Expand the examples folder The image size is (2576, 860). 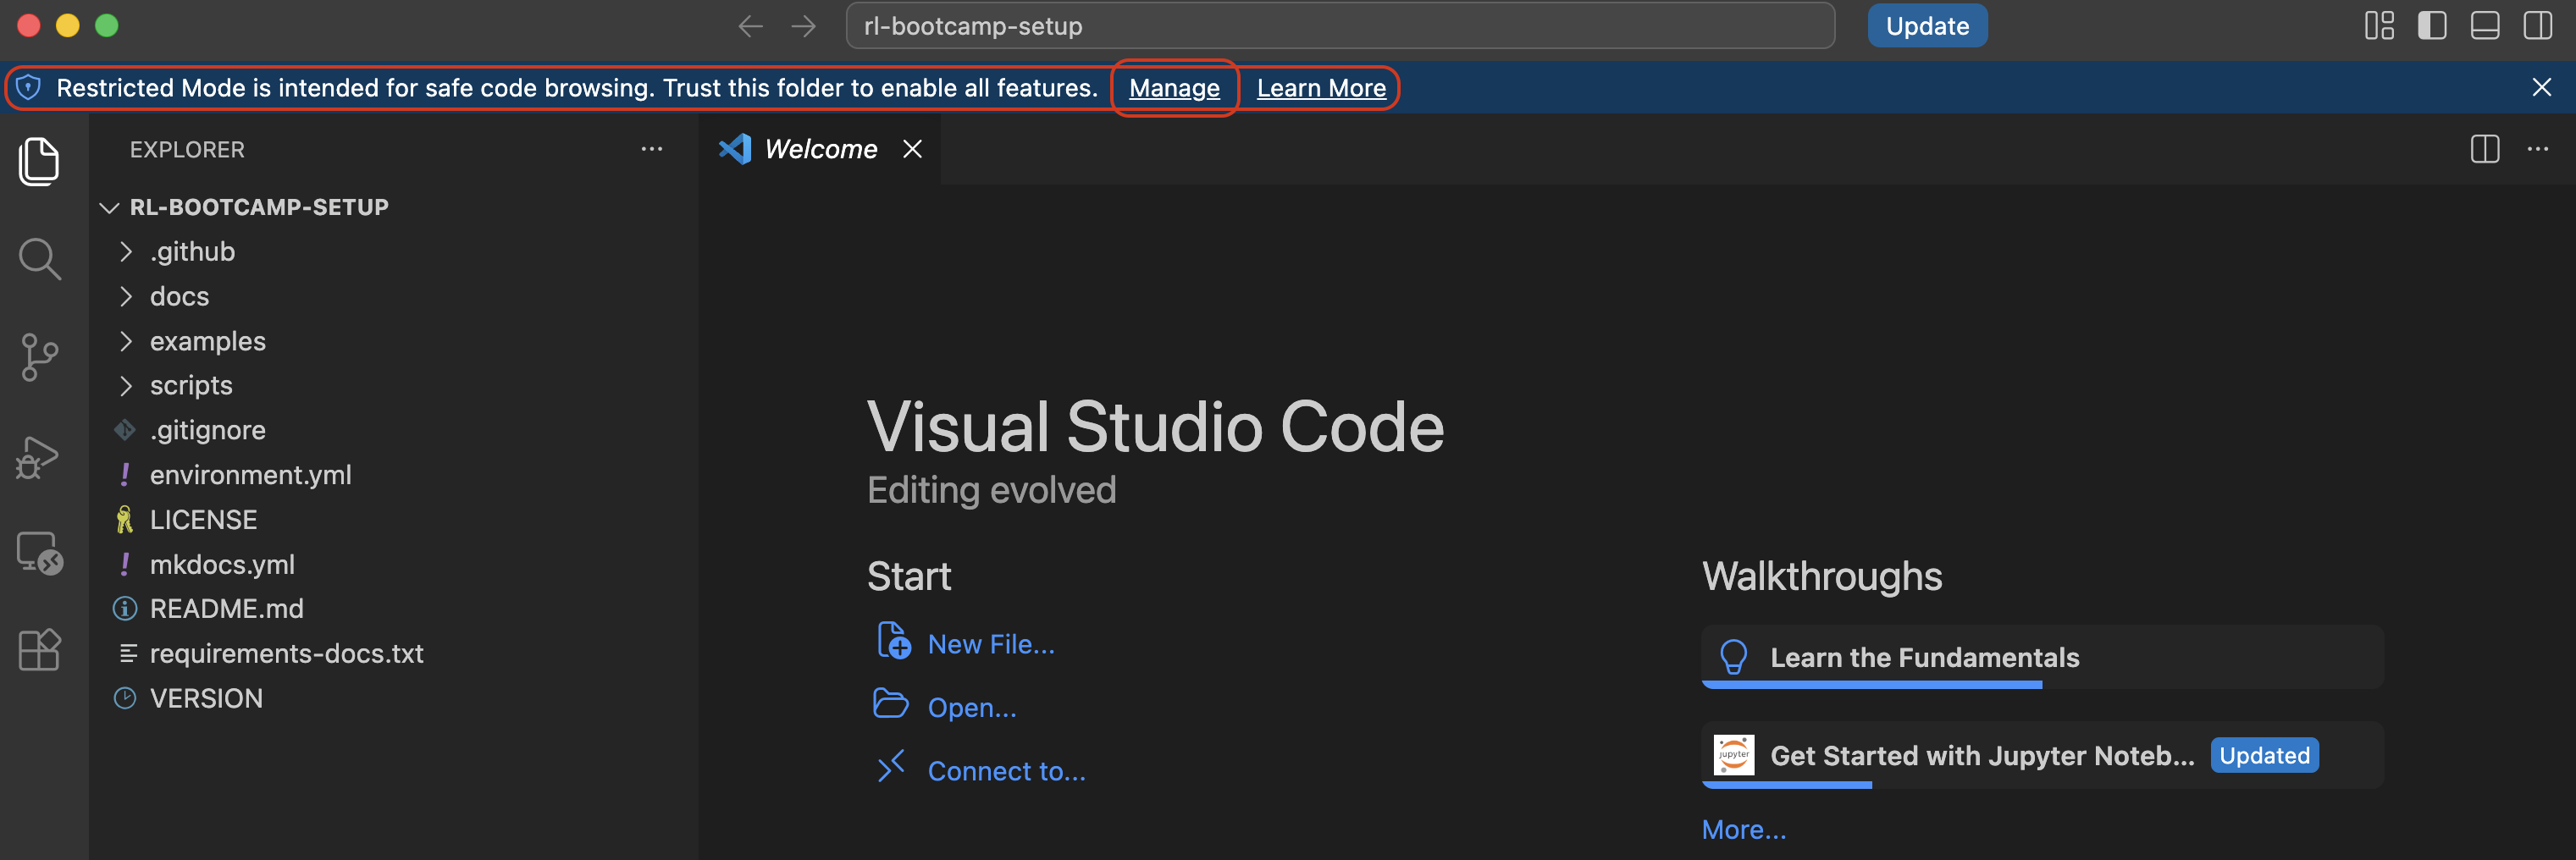pos(126,341)
